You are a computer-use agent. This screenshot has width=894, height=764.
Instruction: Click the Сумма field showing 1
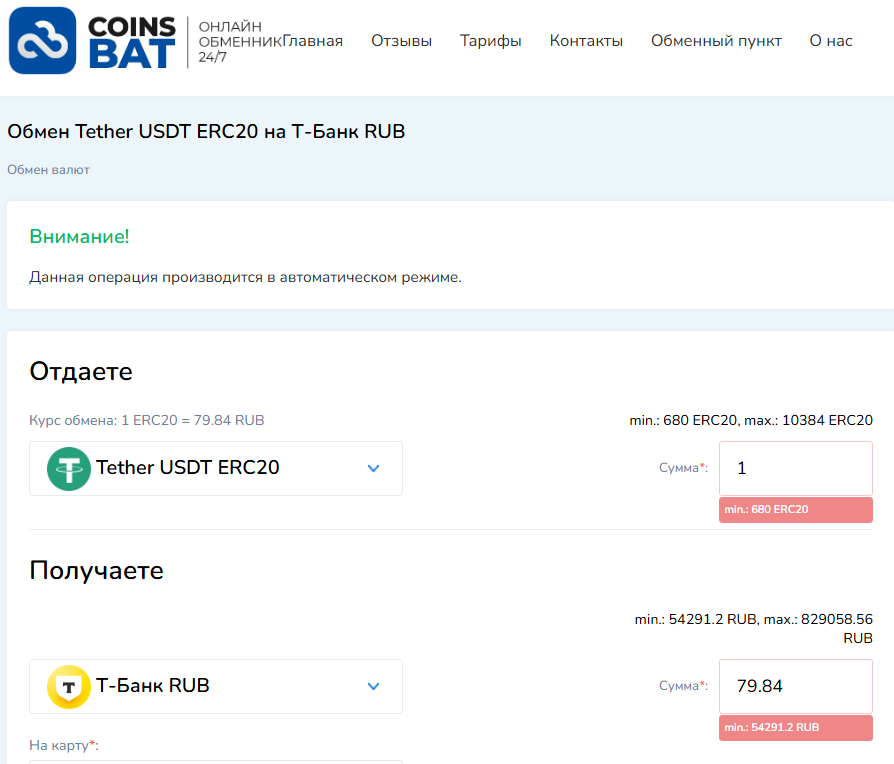795,467
